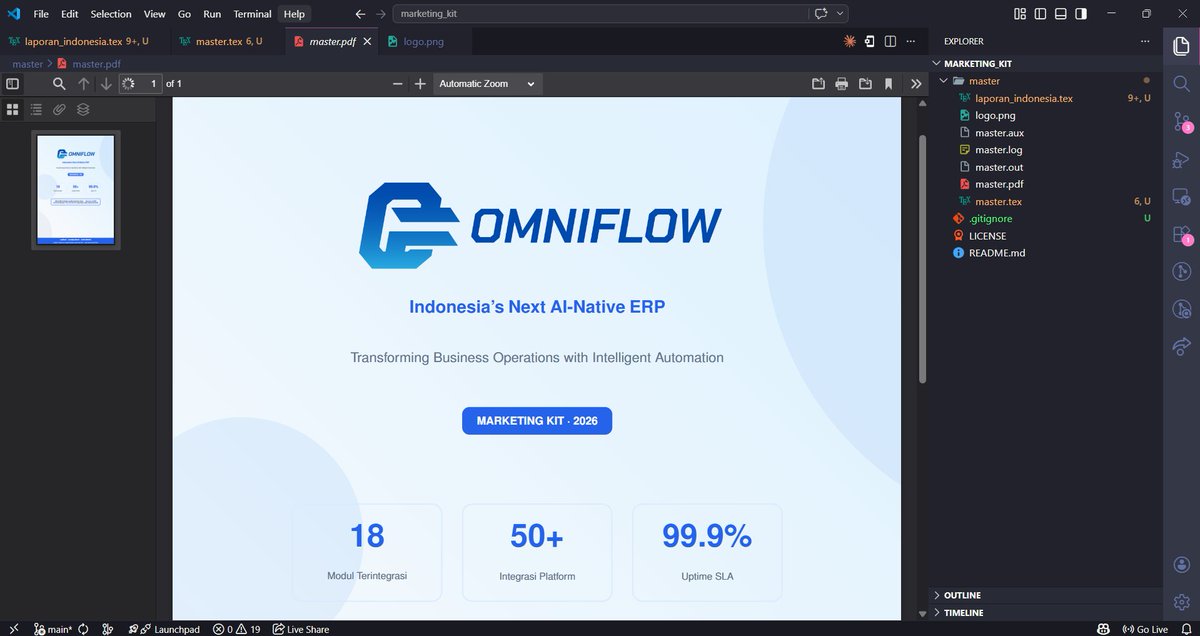1200x636 pixels.
Task: Open Copilot chat icon in title bar
Action: [822, 14]
